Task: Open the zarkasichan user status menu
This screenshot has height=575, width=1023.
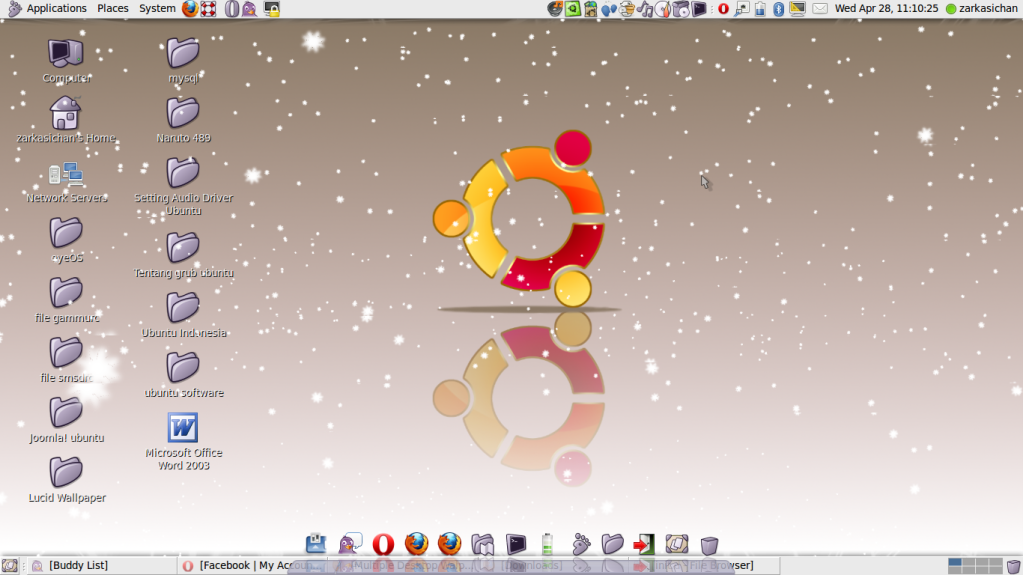Action: pos(981,8)
